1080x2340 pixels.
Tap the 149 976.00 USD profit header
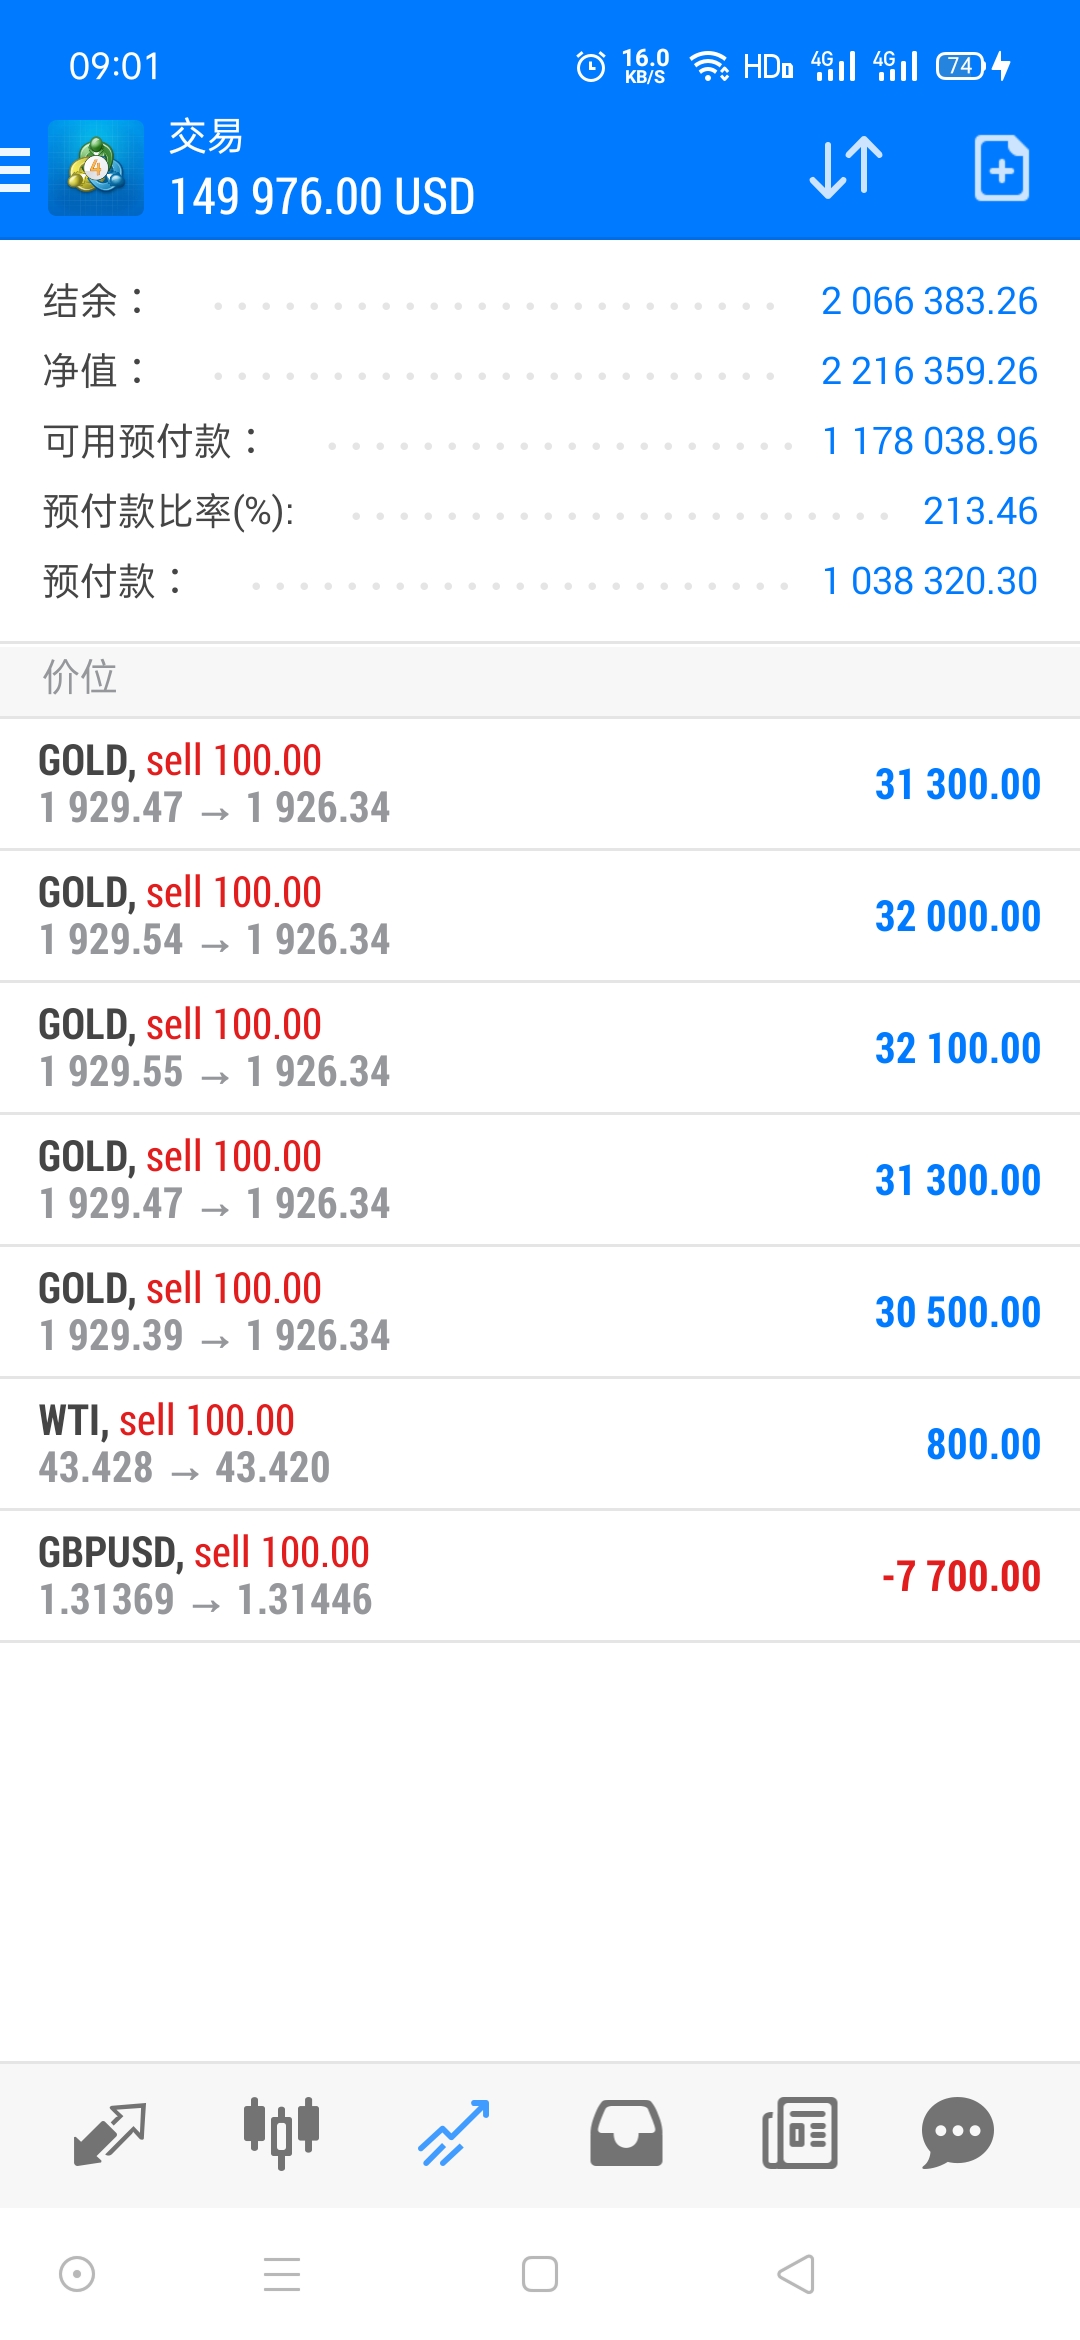coord(322,197)
